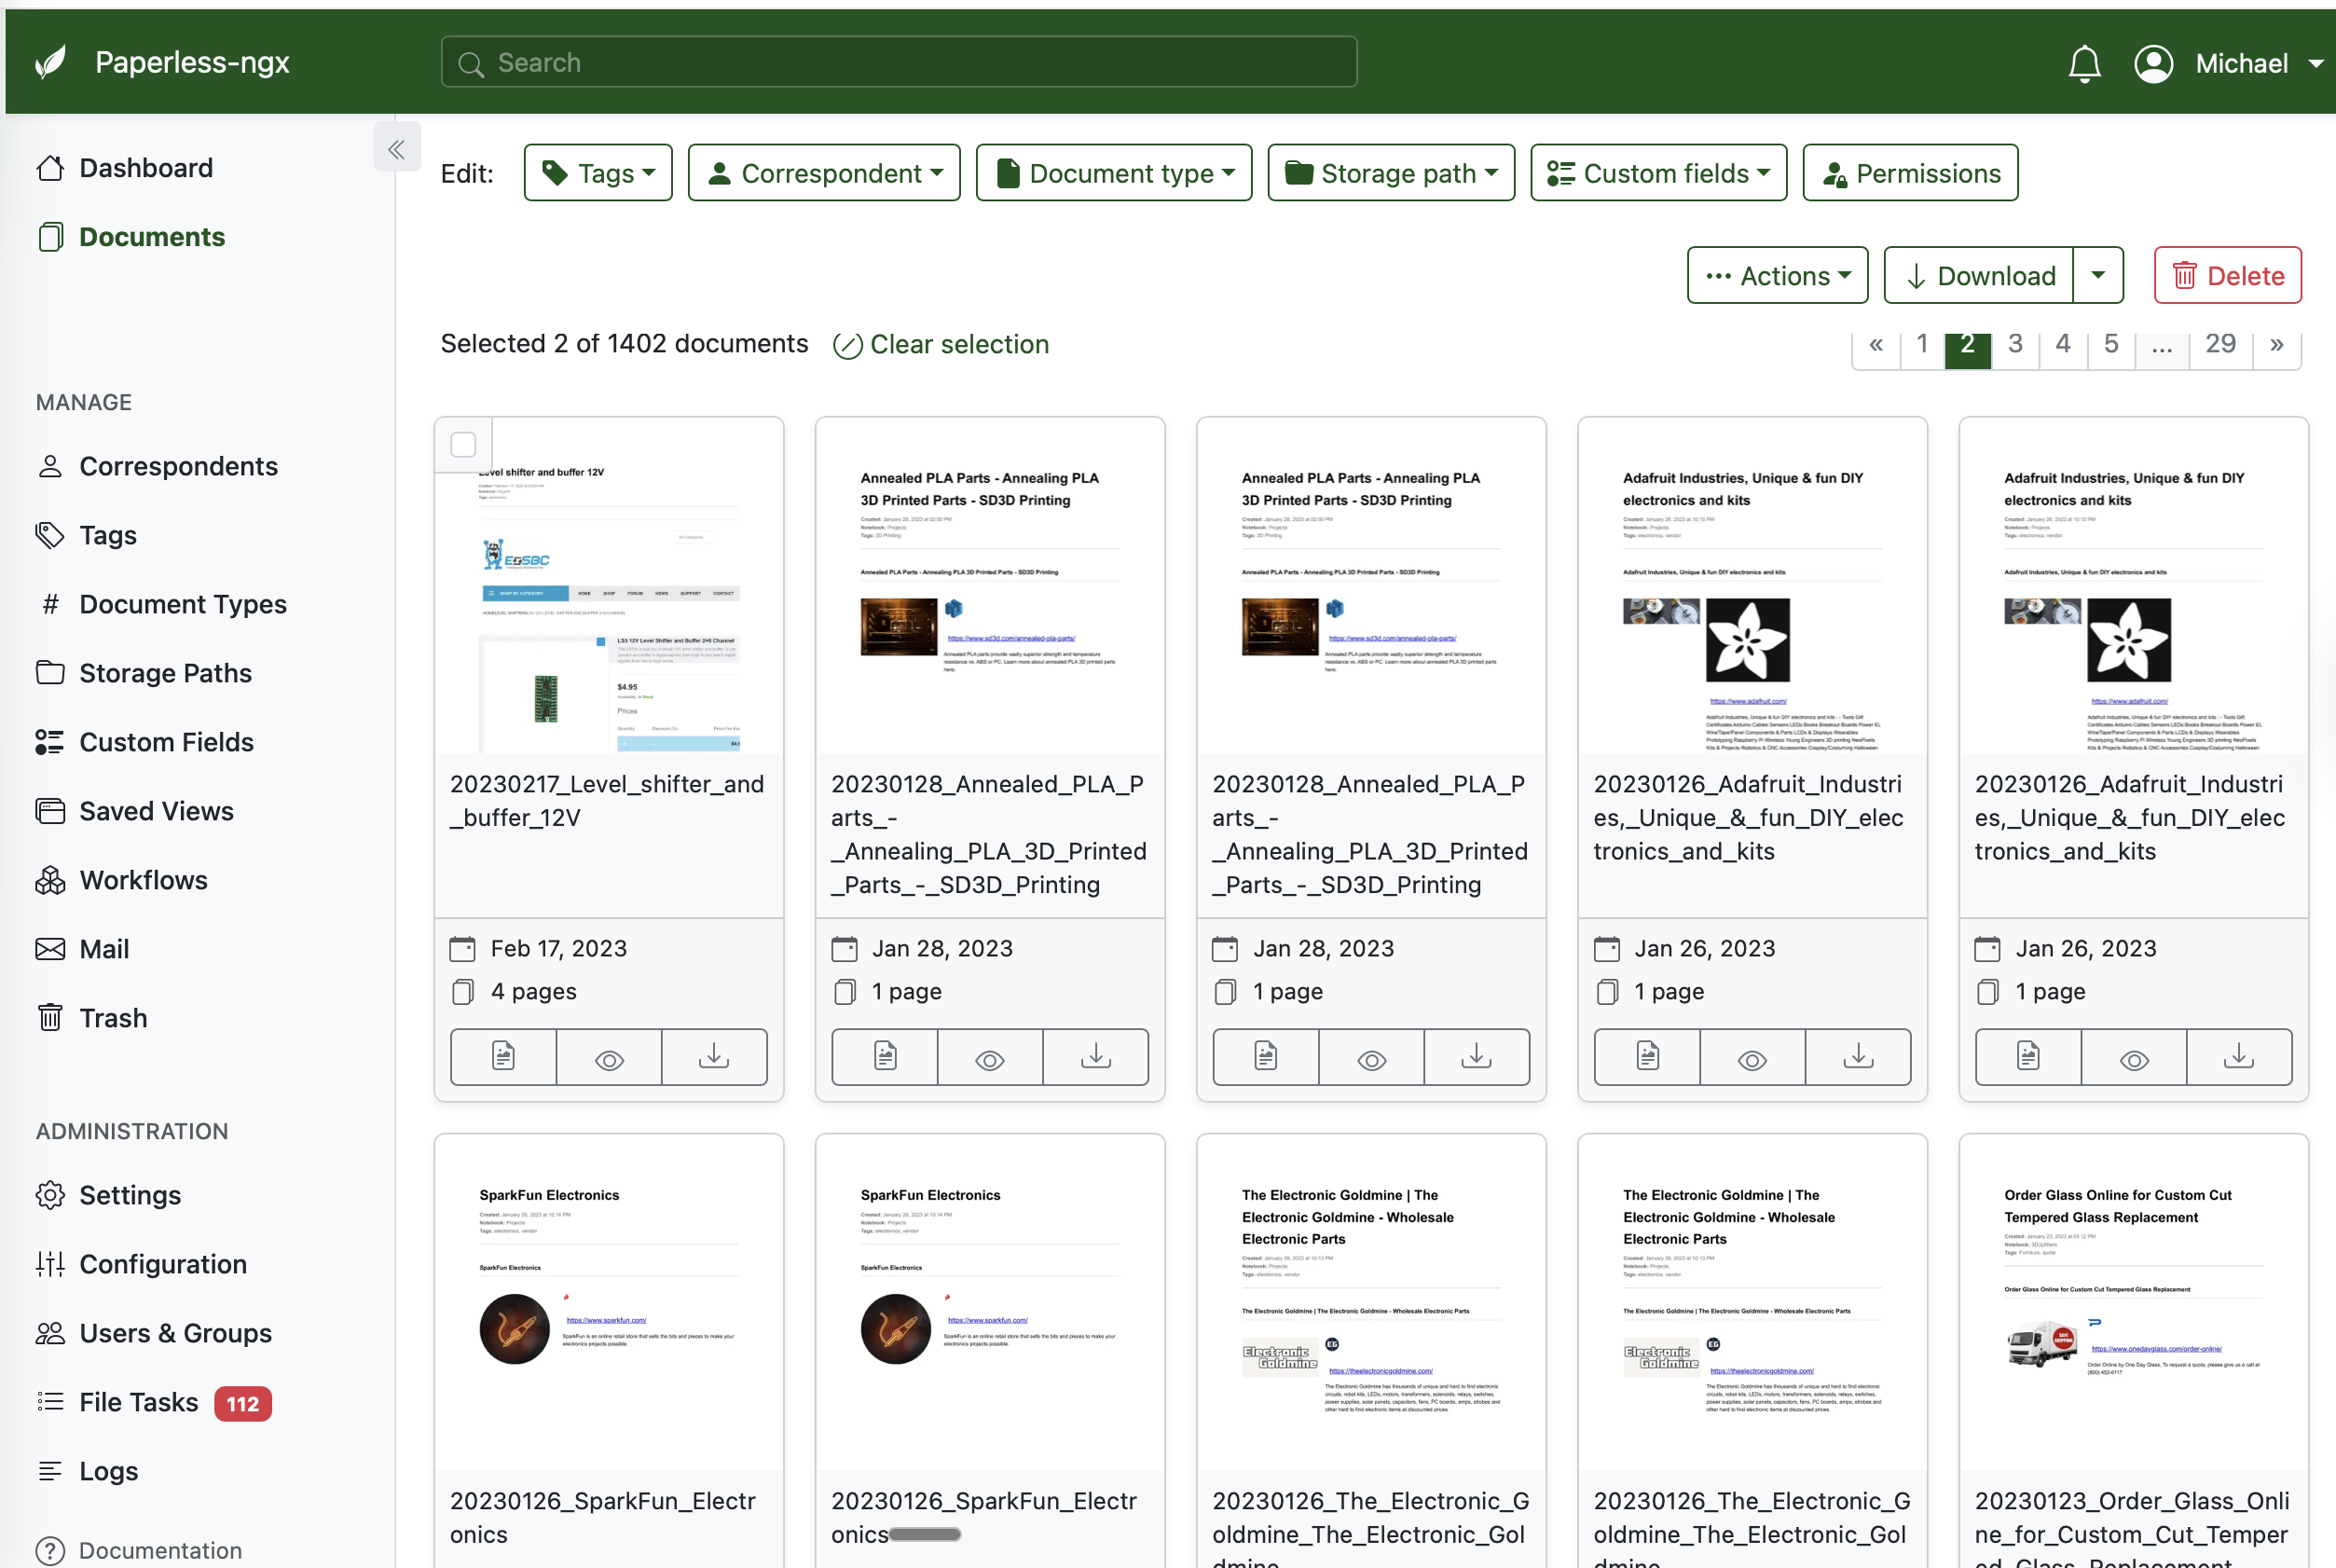The width and height of the screenshot is (2336, 1568).
Task: Open details icon on first Adafruit card
Action: [1647, 1057]
